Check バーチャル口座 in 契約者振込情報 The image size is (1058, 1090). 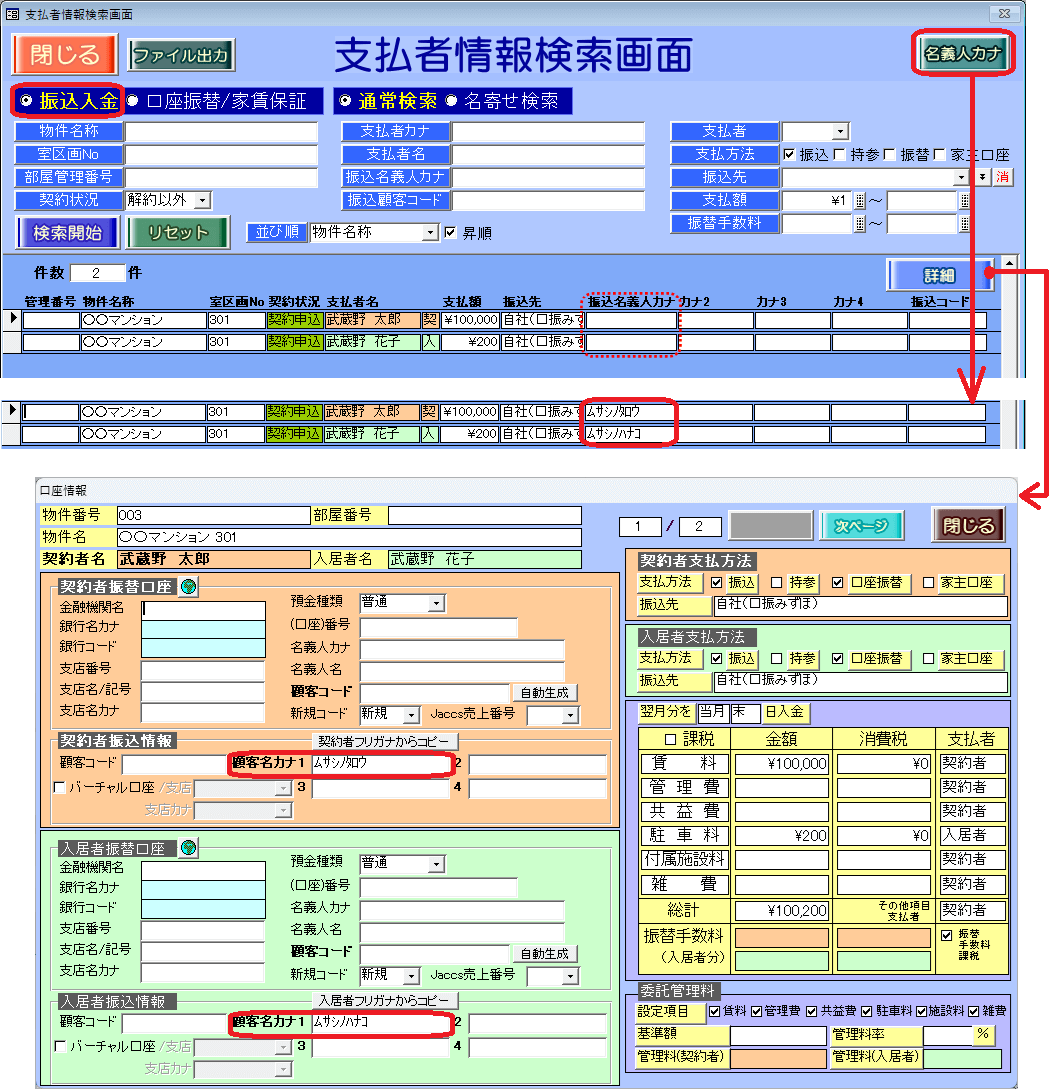(x=60, y=787)
